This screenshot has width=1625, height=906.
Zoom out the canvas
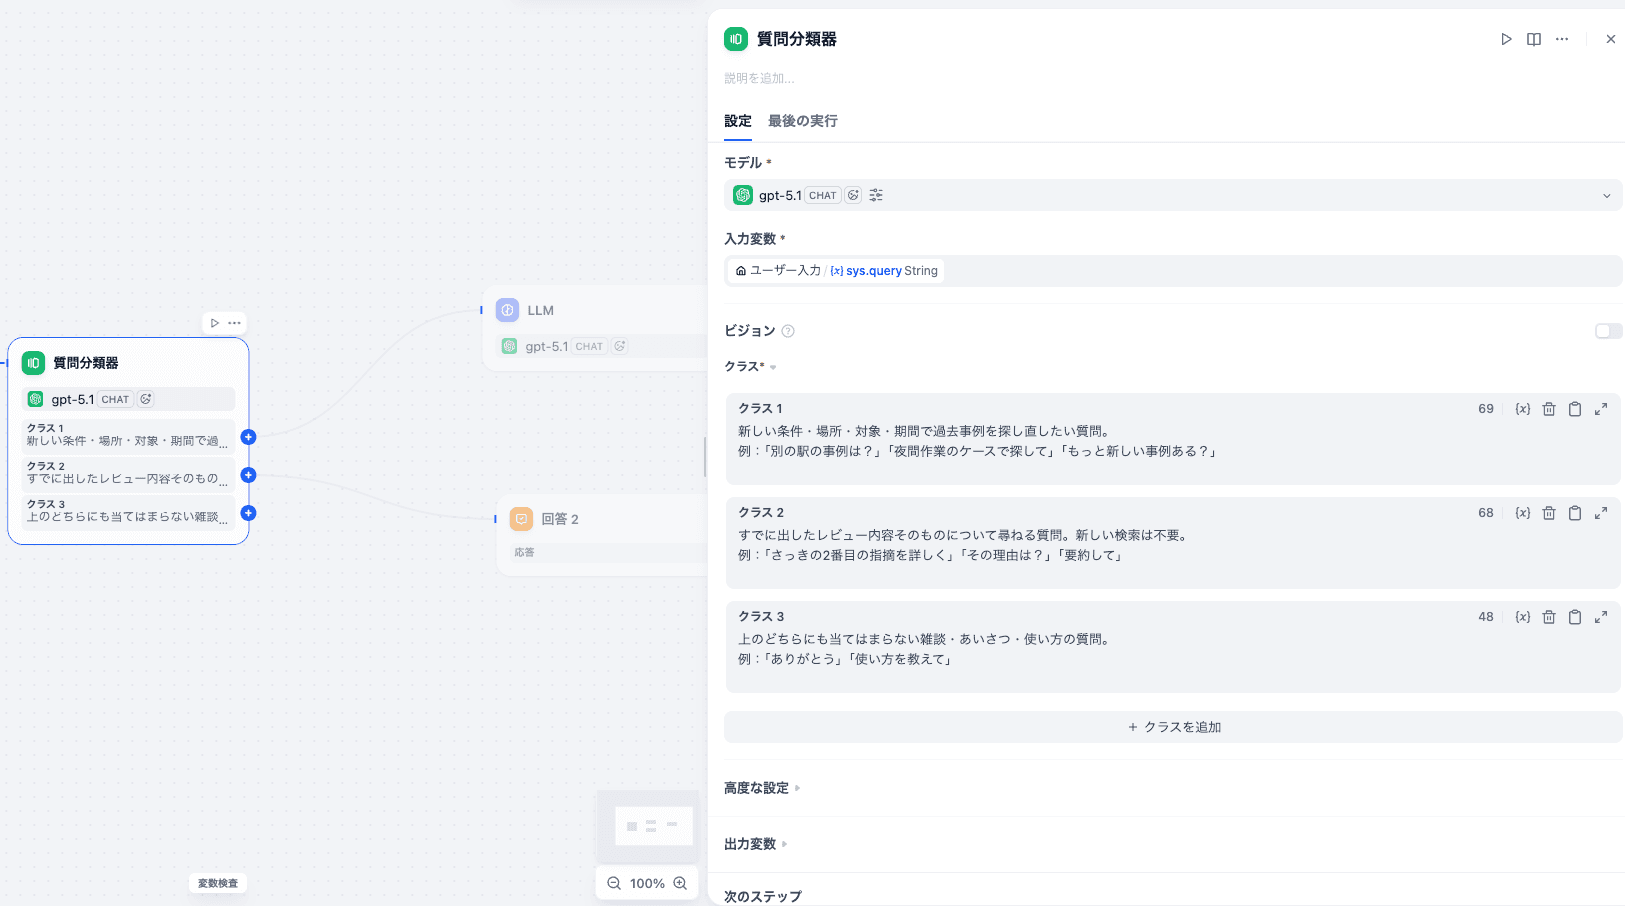tap(614, 883)
